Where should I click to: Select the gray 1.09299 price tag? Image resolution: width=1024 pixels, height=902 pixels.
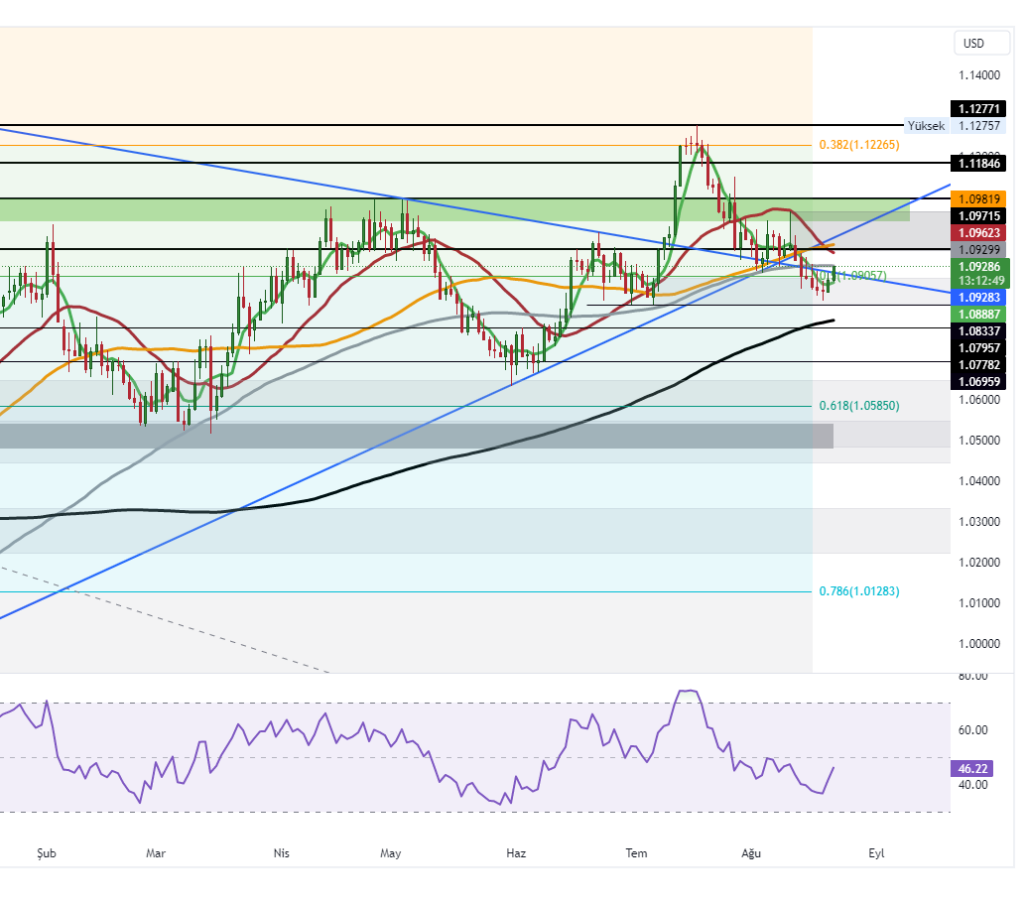(x=978, y=249)
